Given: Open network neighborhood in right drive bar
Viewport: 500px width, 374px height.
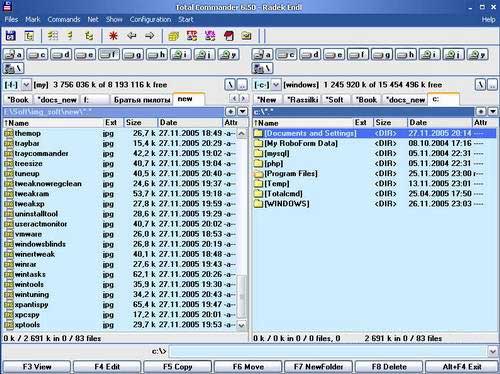Looking at the screenshot, I should (262, 69).
